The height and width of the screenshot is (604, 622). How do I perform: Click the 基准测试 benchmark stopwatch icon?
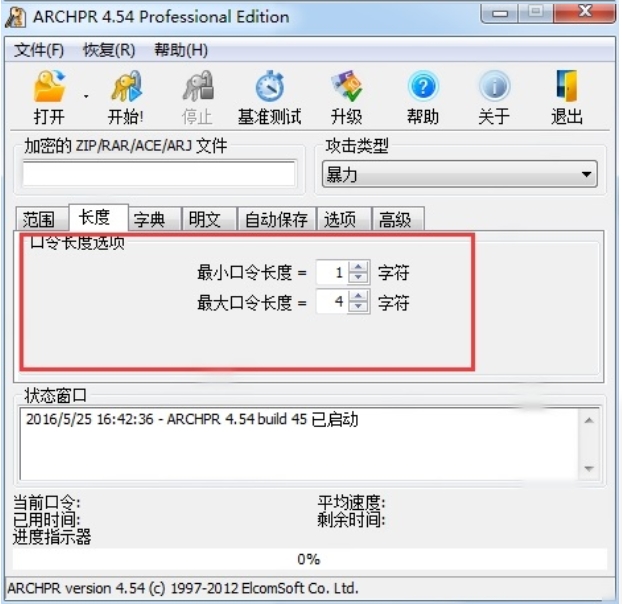(x=270, y=86)
